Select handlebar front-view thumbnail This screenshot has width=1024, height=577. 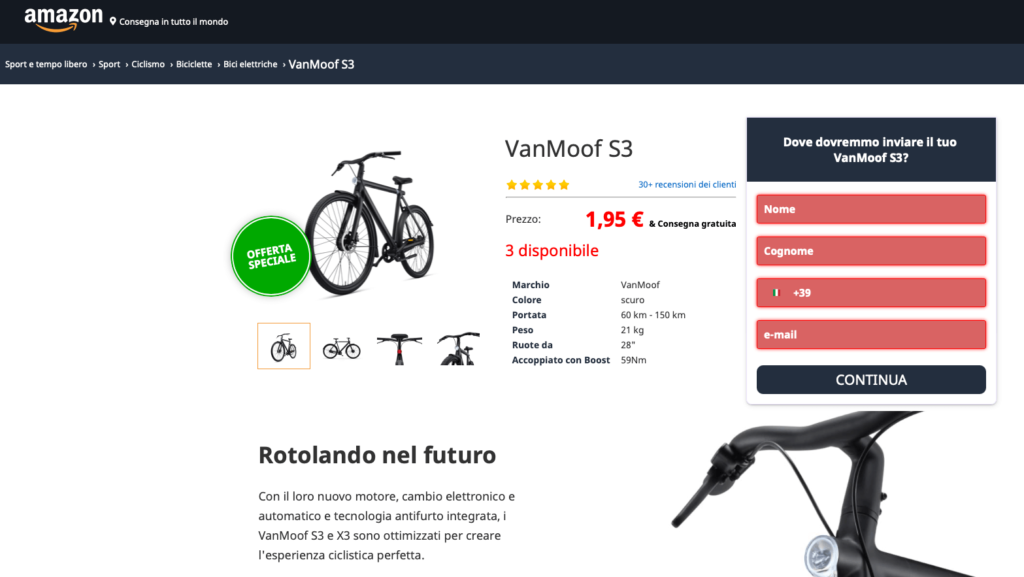tap(399, 349)
